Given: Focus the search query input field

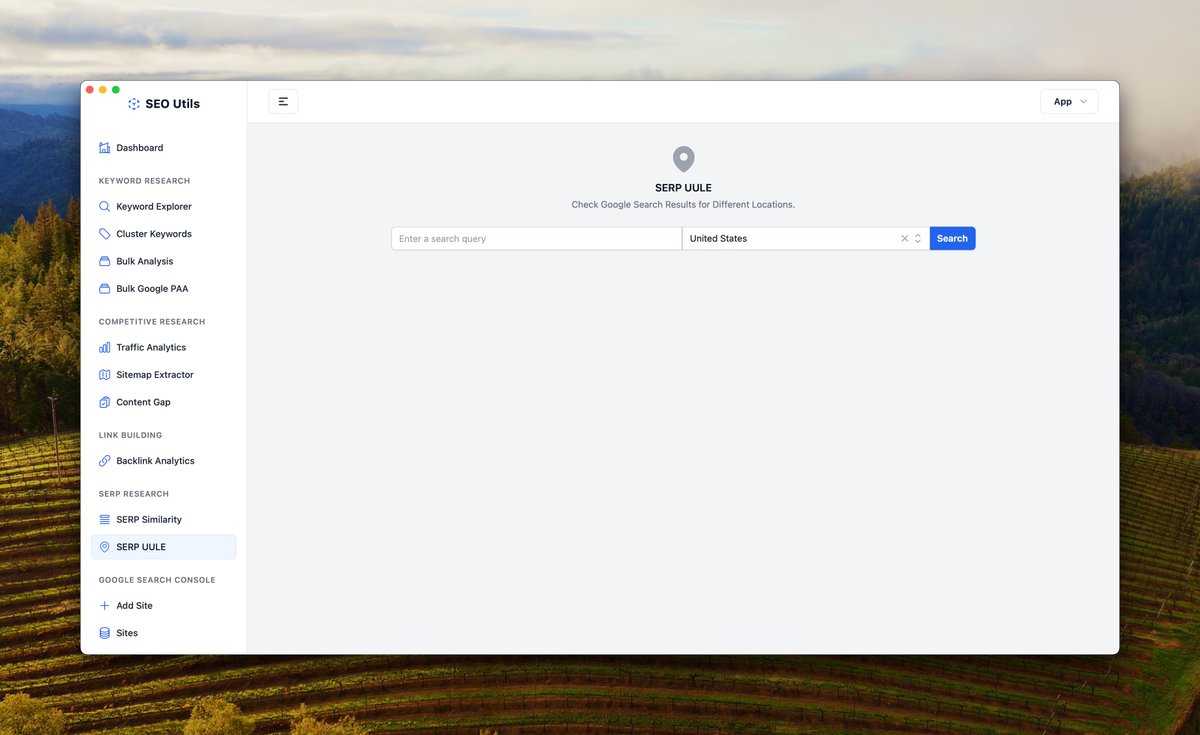Looking at the screenshot, I should tap(536, 239).
